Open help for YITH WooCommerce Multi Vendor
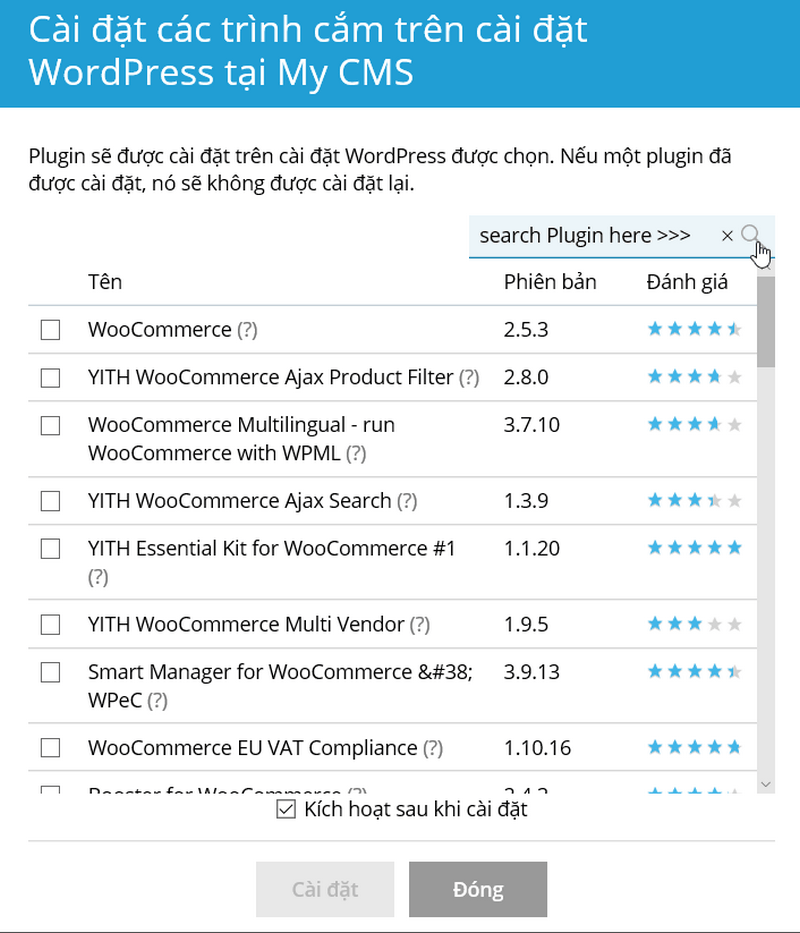This screenshot has height=933, width=800. [x=420, y=625]
